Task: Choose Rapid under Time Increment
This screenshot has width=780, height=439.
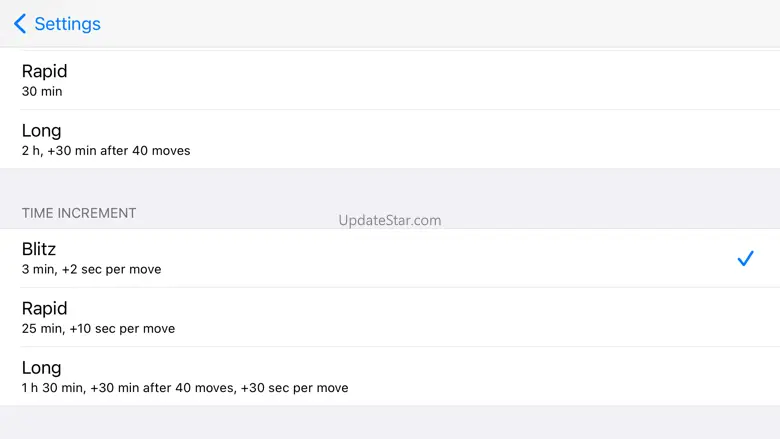Action: coord(390,317)
